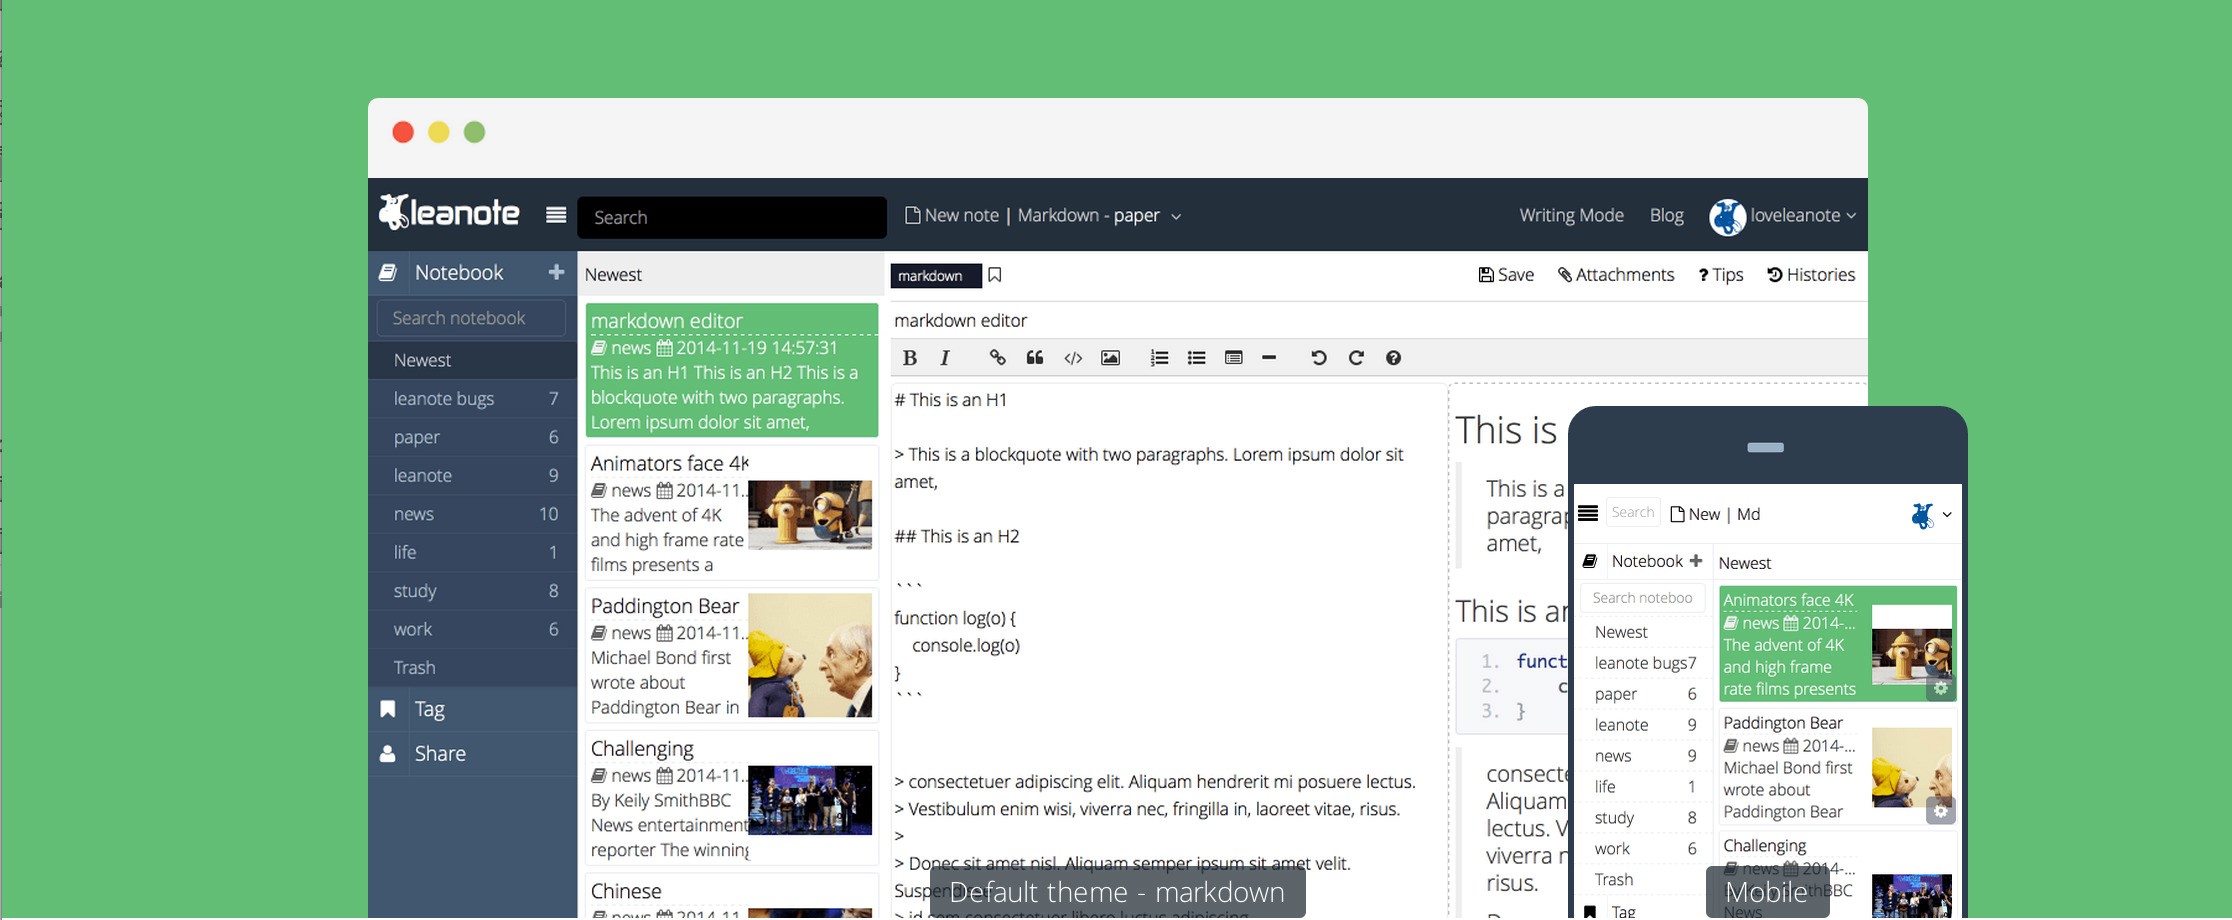This screenshot has height=920, width=2232.
Task: Open Attachments for the note
Action: pos(1616,275)
